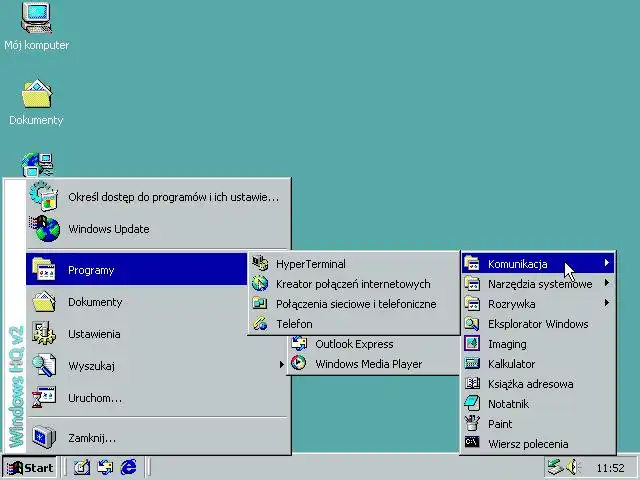Click the 11:52 taskbar clock
The image size is (640, 480).
pos(611,468)
